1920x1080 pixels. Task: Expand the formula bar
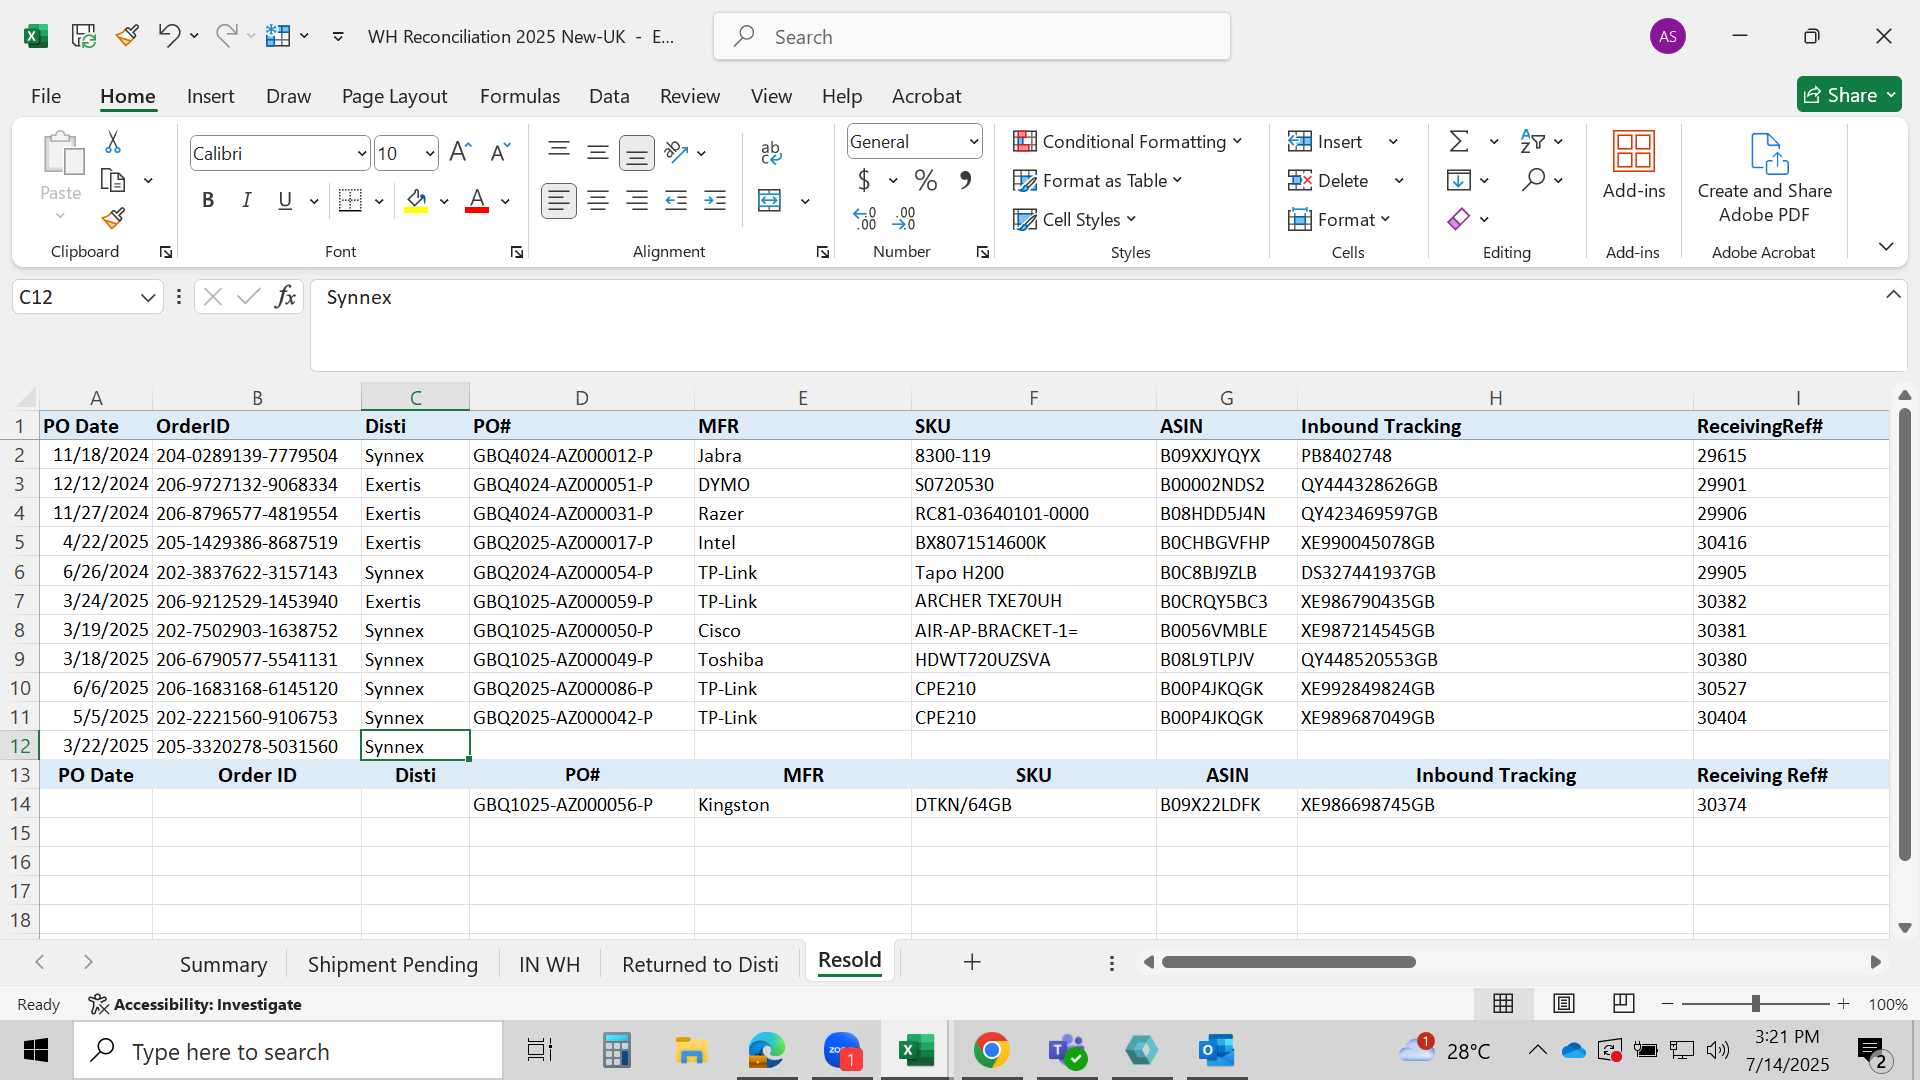[1893, 295]
